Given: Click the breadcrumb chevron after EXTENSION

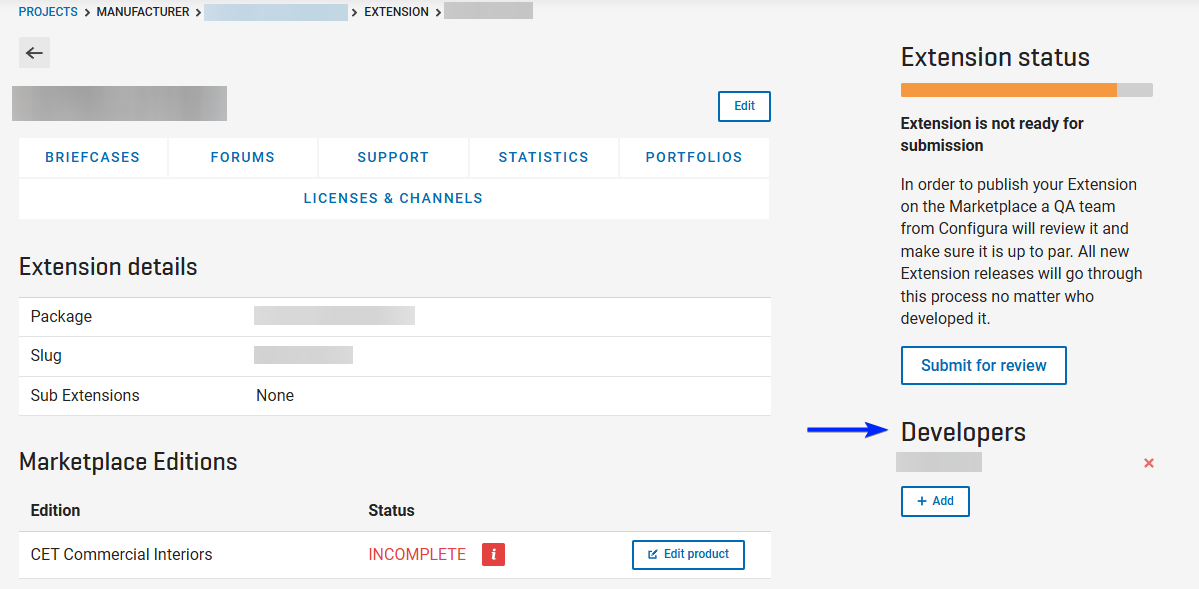Looking at the screenshot, I should 438,11.
